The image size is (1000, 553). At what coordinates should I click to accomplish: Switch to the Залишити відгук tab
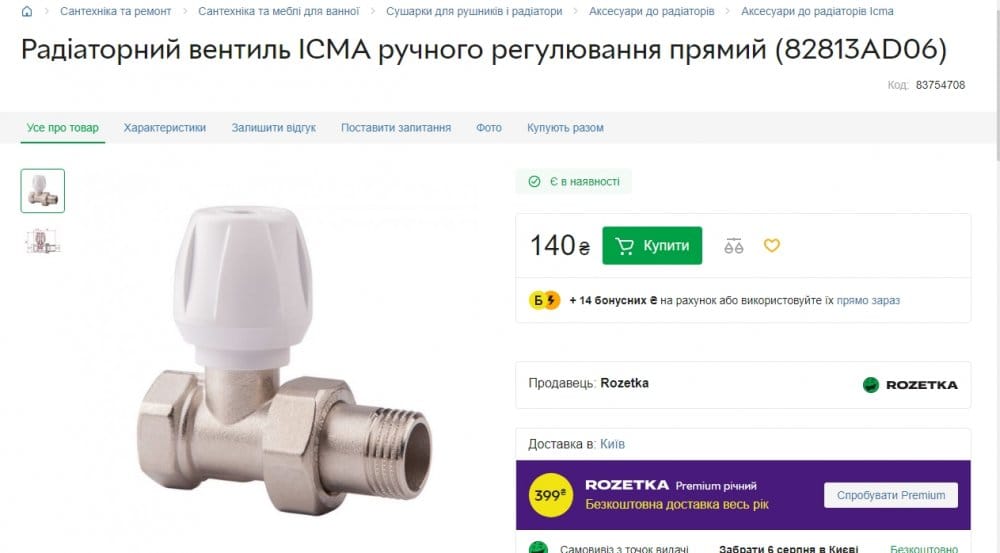tap(274, 128)
